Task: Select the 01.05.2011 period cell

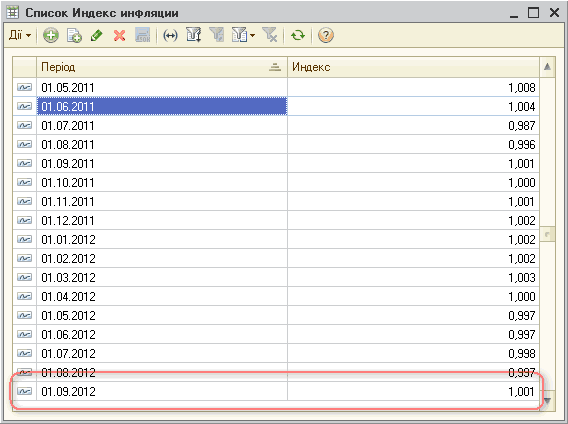Action: pos(162,87)
